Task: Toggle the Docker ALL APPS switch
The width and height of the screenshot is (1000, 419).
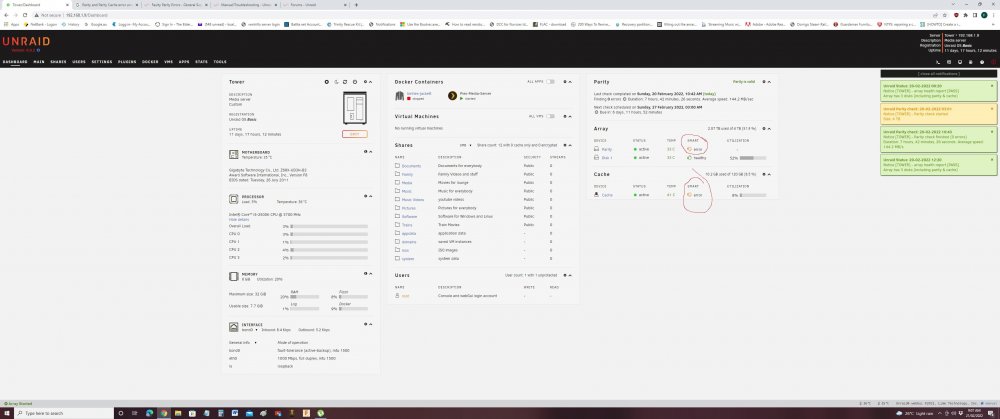Action: click(x=550, y=82)
